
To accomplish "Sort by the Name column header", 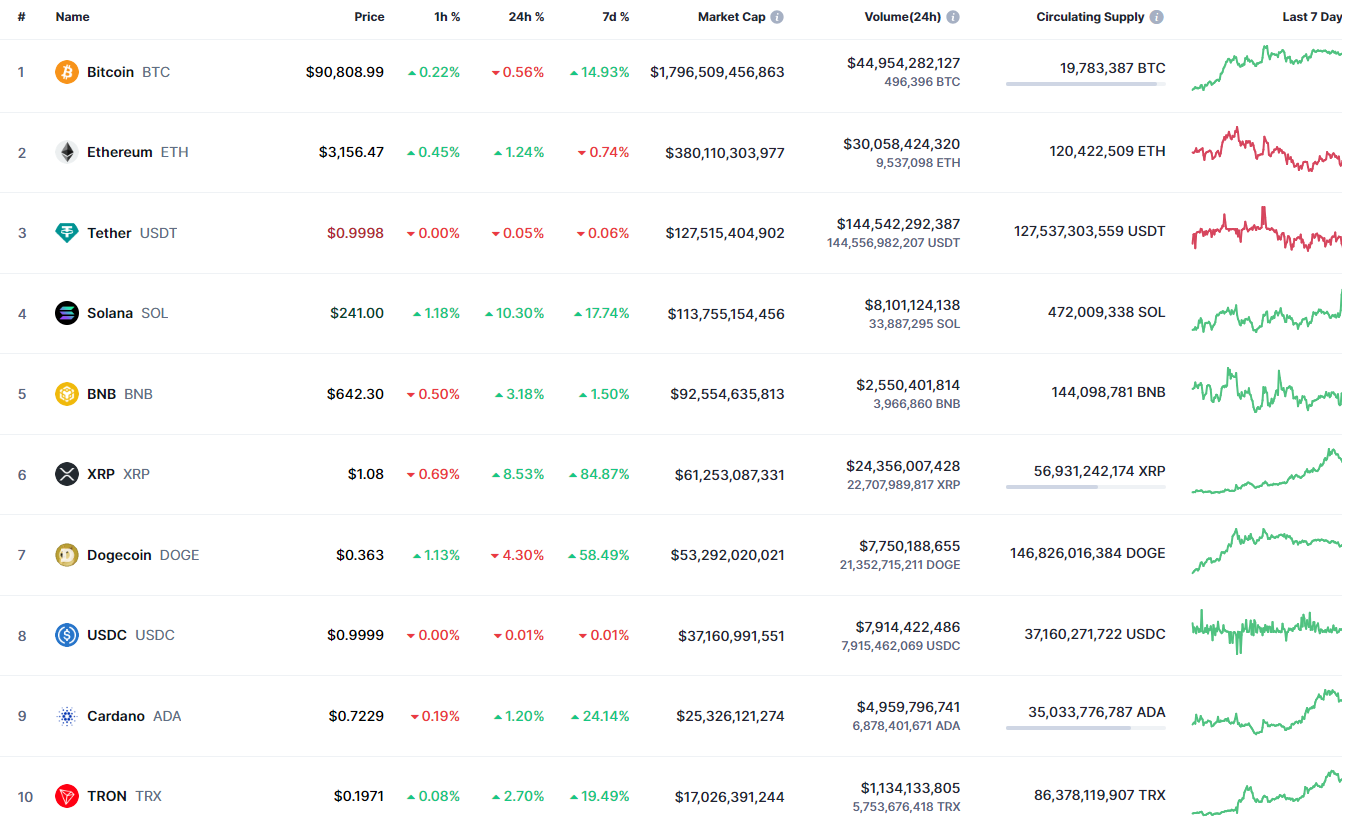I will (x=72, y=17).
